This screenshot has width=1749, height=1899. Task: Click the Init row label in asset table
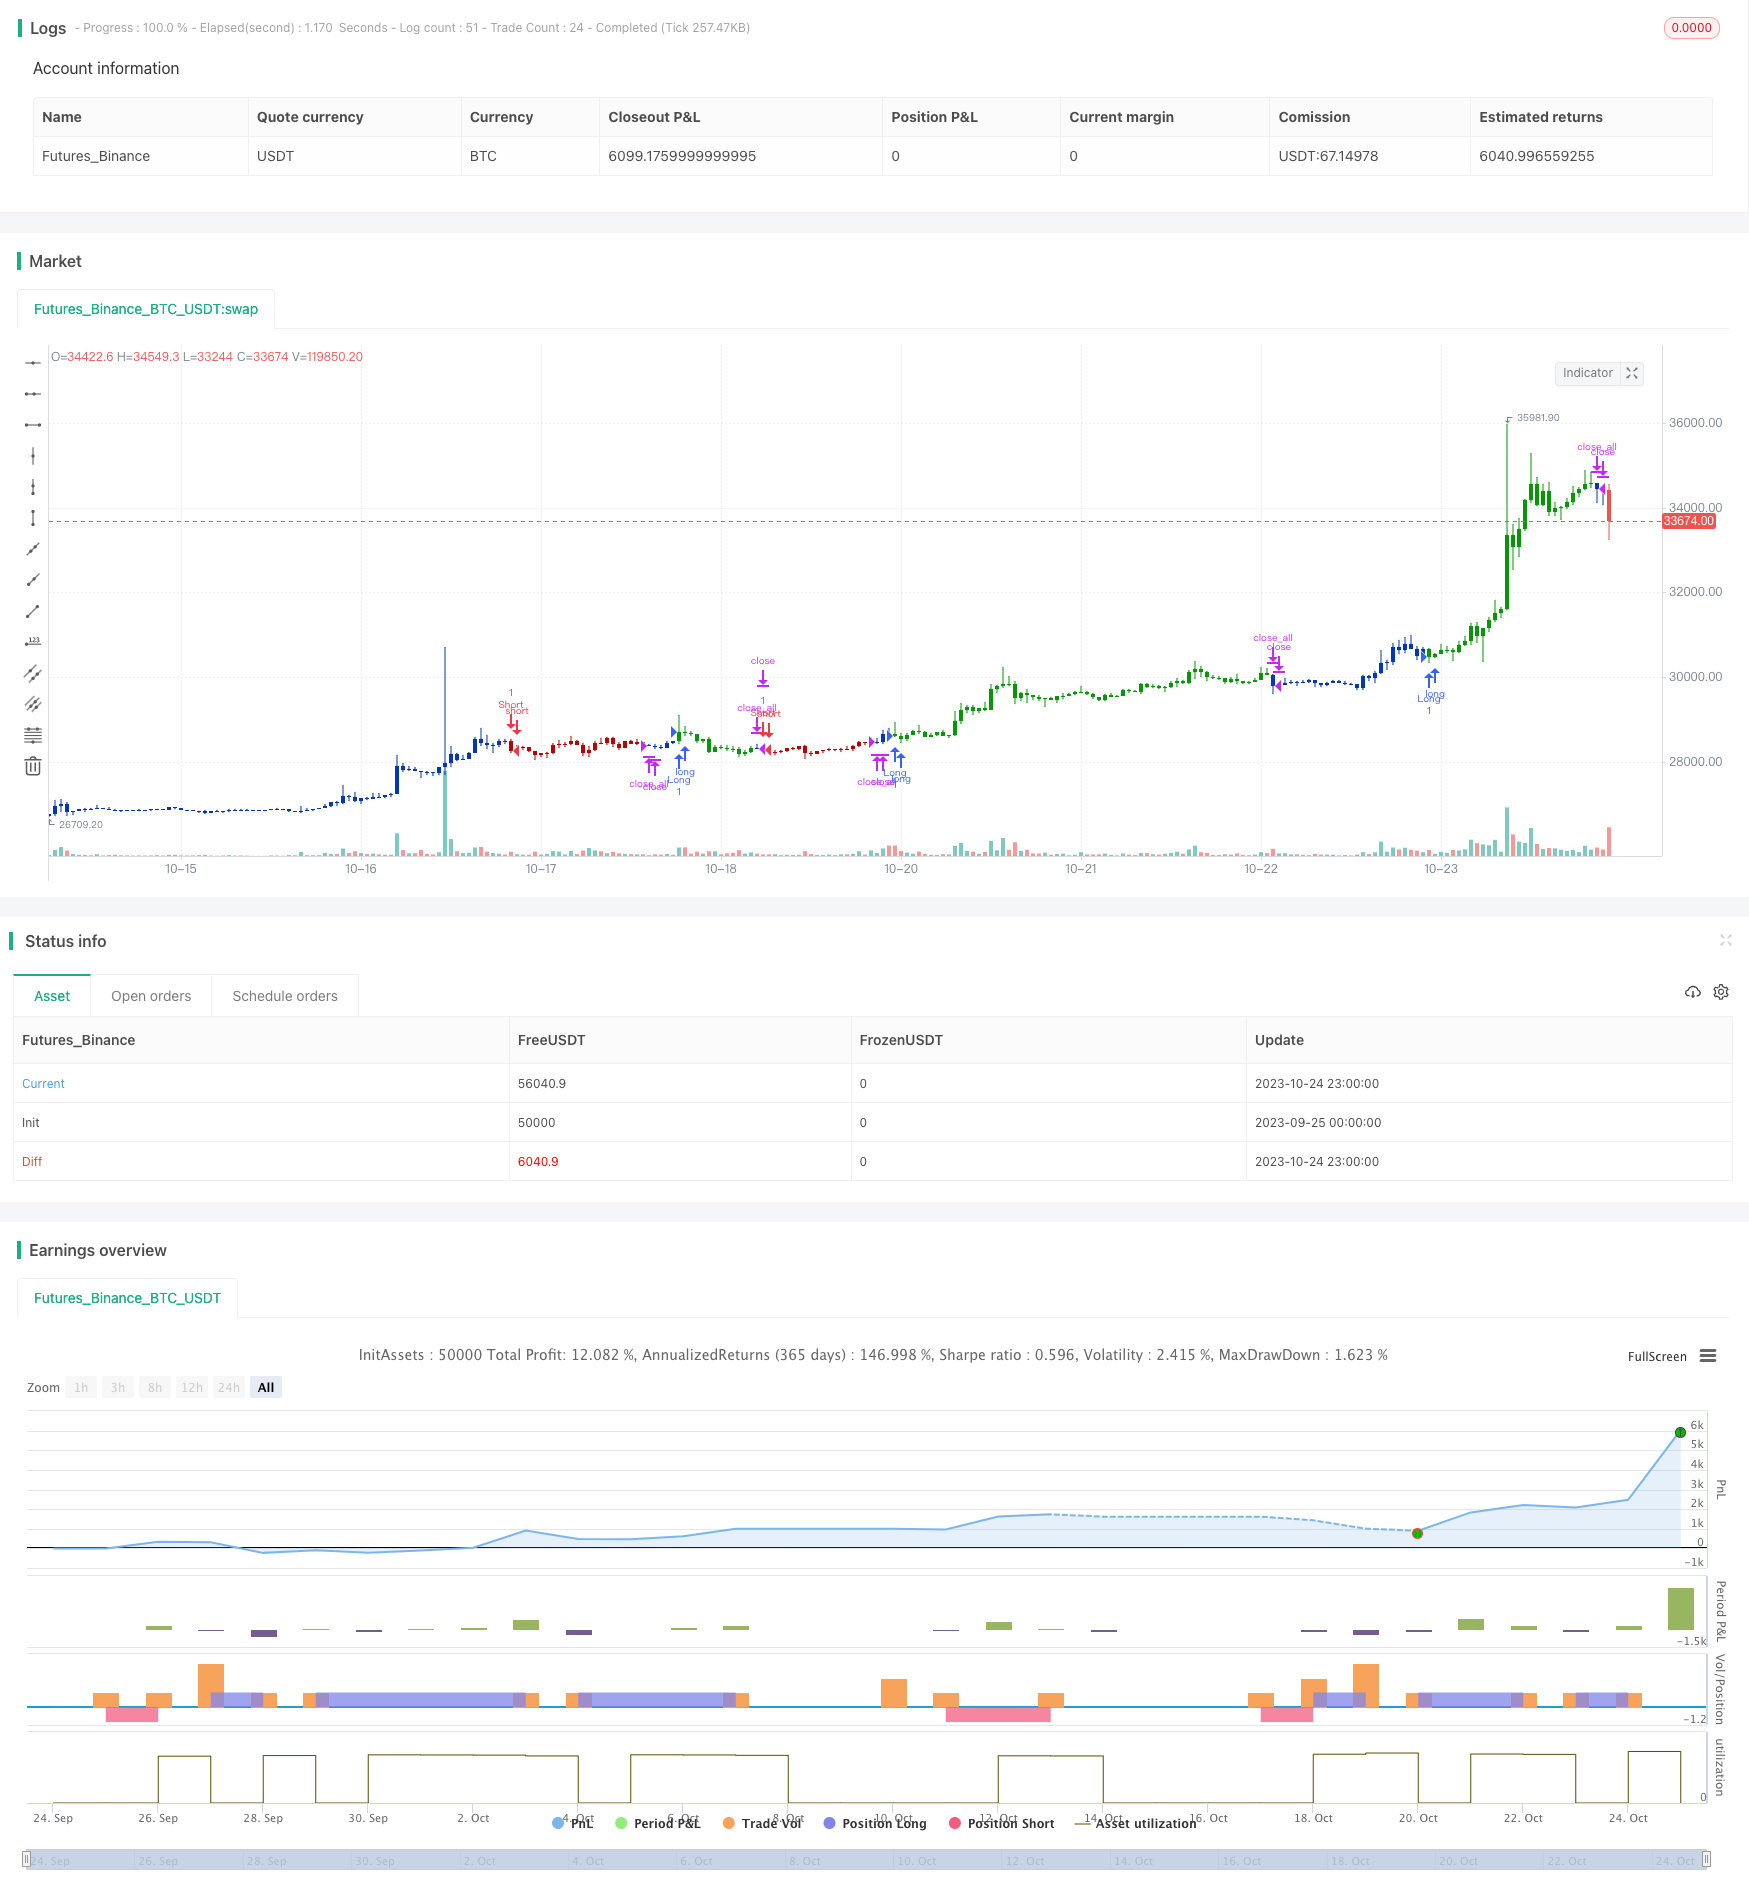pos(31,1123)
